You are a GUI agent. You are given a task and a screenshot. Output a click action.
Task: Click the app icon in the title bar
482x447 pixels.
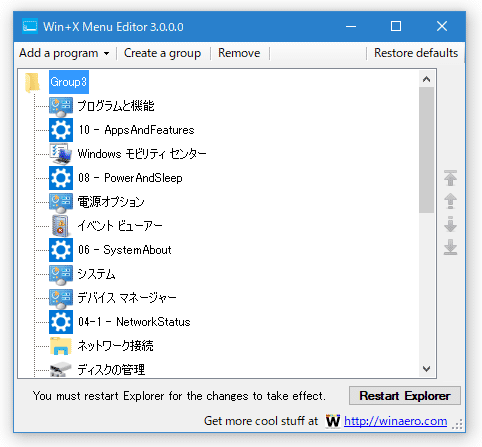click(x=30, y=26)
